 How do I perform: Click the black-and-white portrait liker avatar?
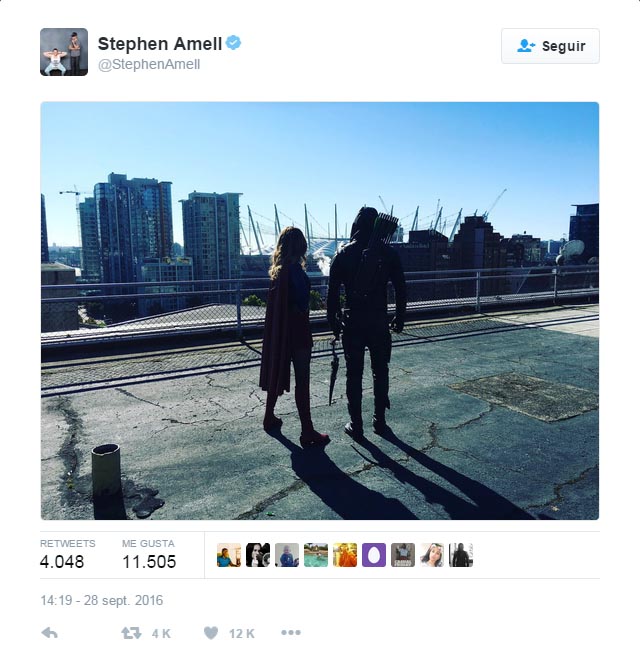pyautogui.click(x=258, y=555)
